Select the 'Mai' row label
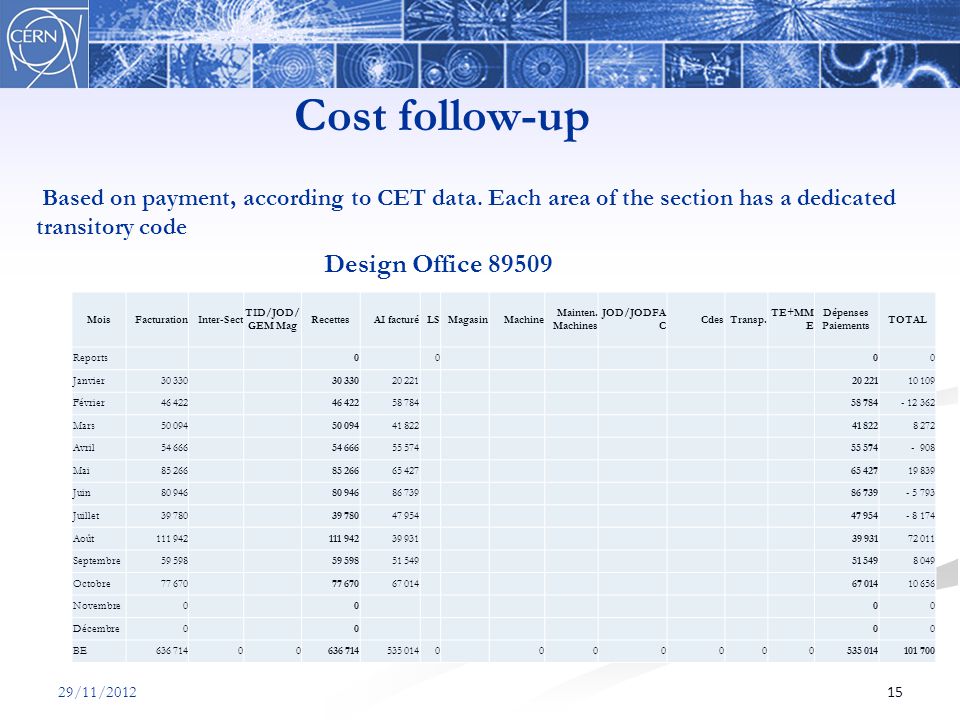The height and width of the screenshot is (720, 960). (x=81, y=471)
